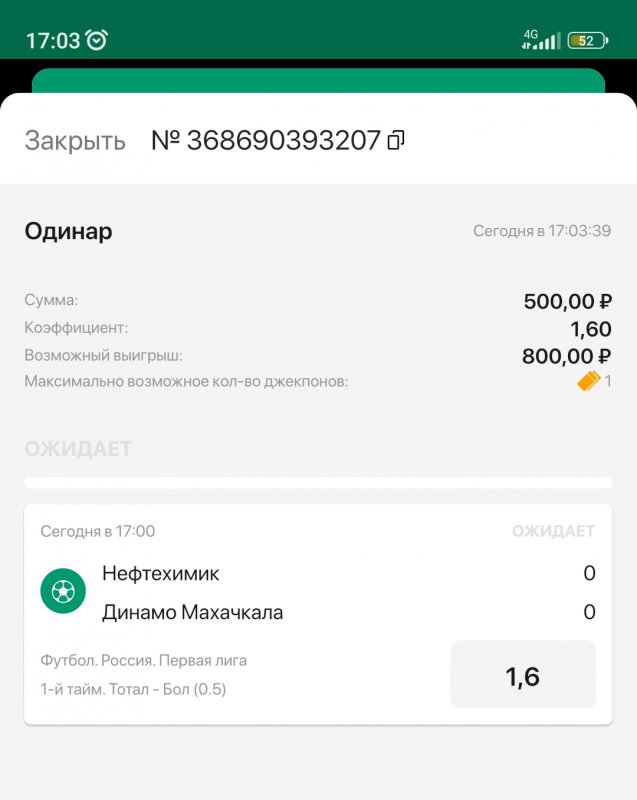Tap the Сегодня в 17:03:39 timestamp
Screen dimensions: 637x800
541,232
